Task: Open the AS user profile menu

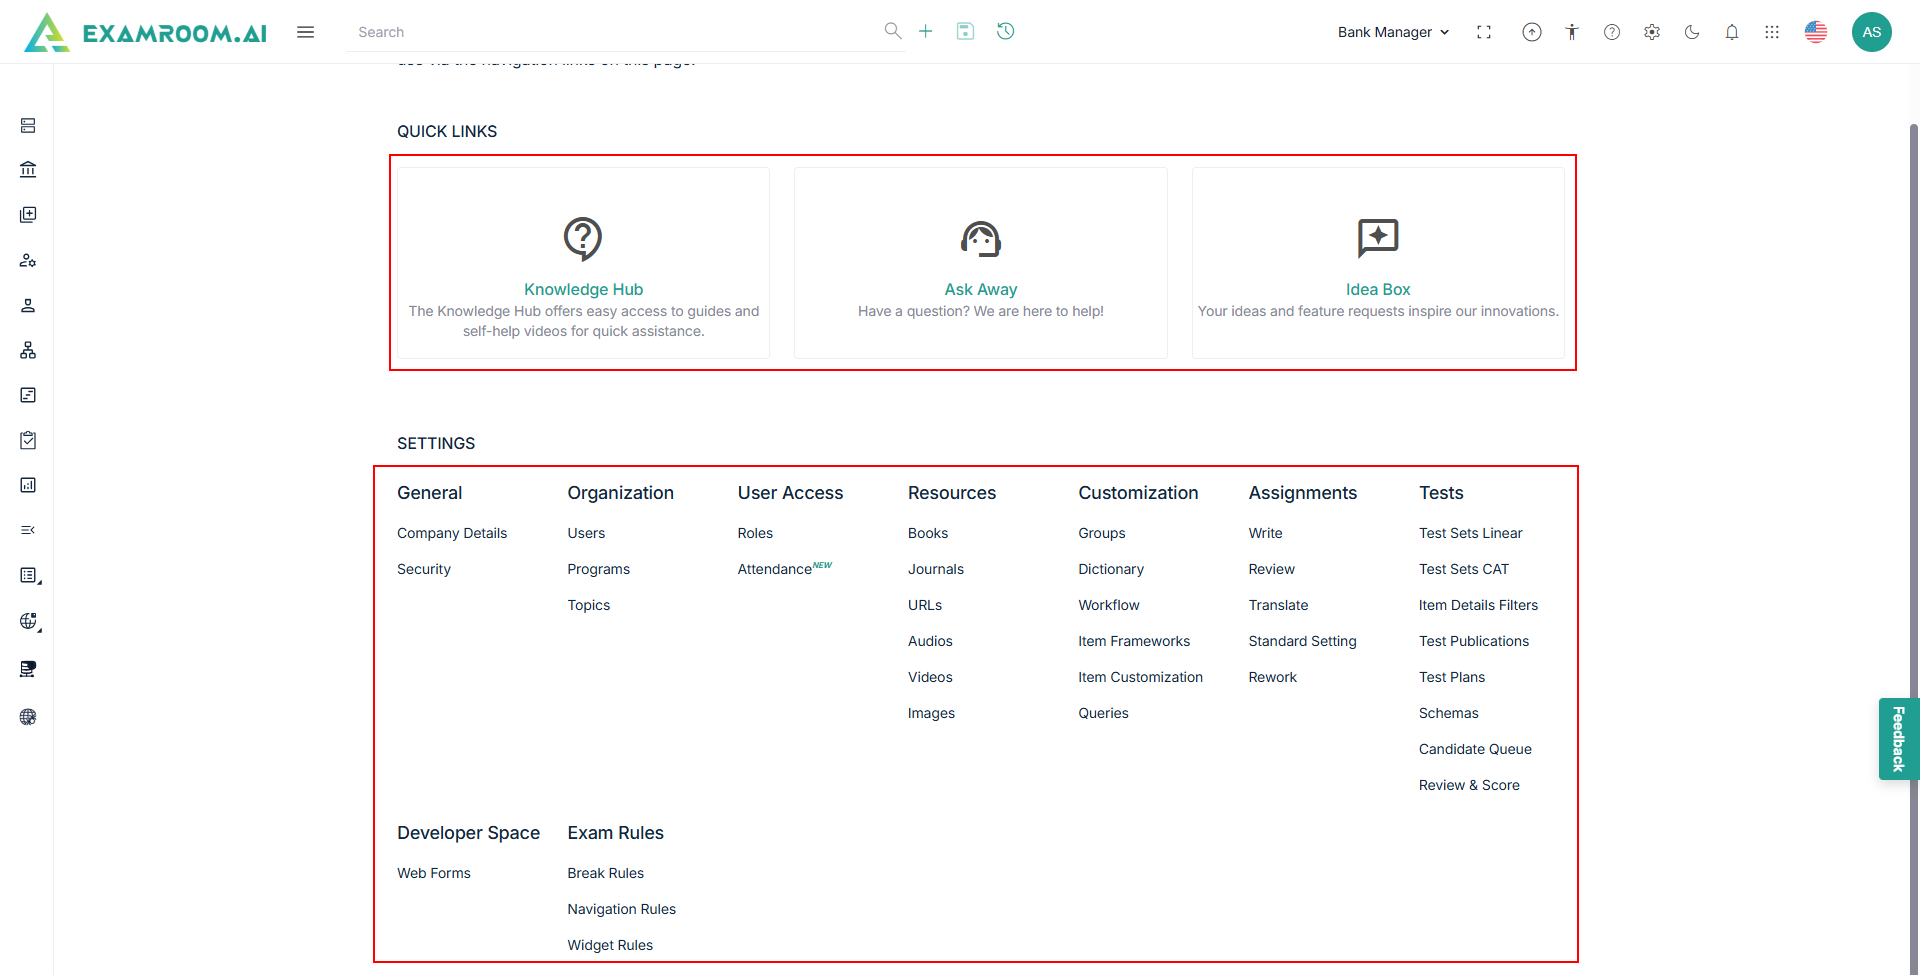Action: click(1871, 32)
